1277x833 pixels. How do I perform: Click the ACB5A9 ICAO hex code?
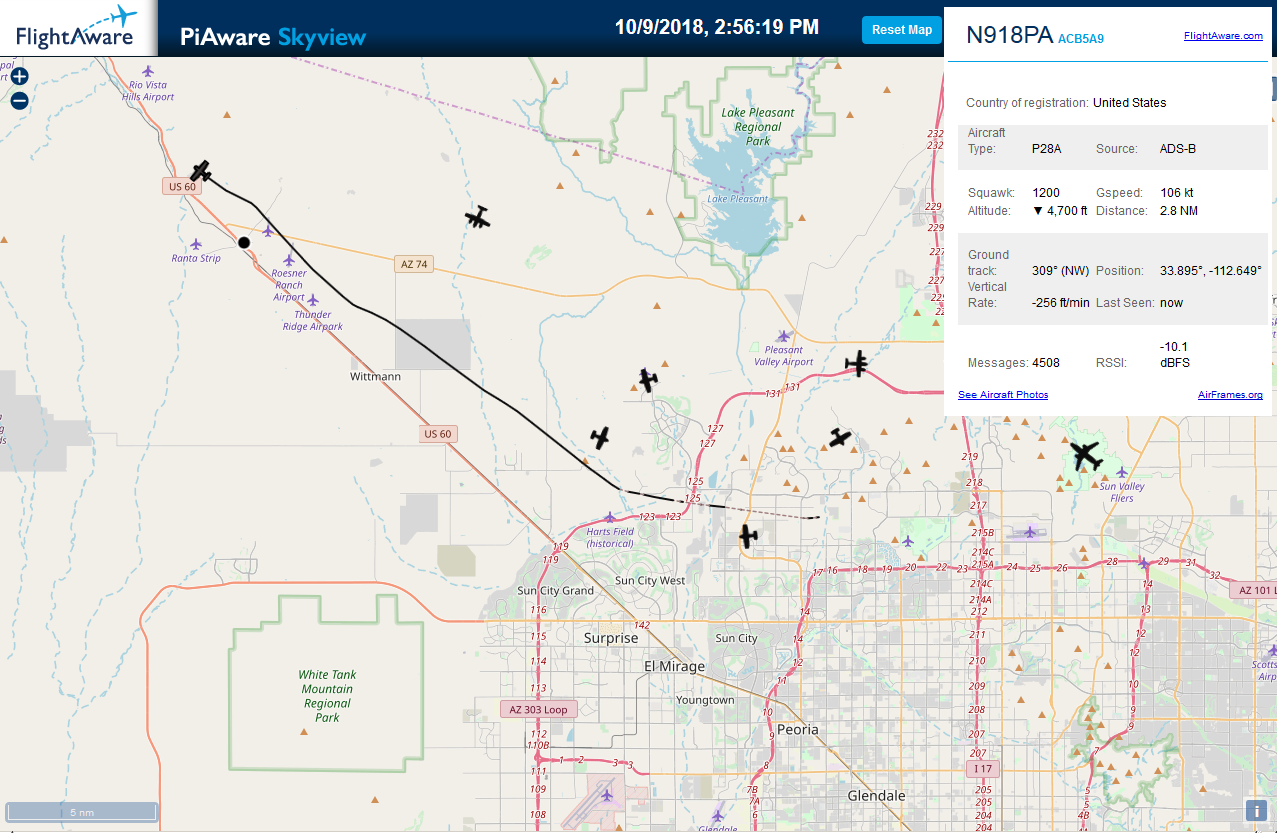(1081, 39)
